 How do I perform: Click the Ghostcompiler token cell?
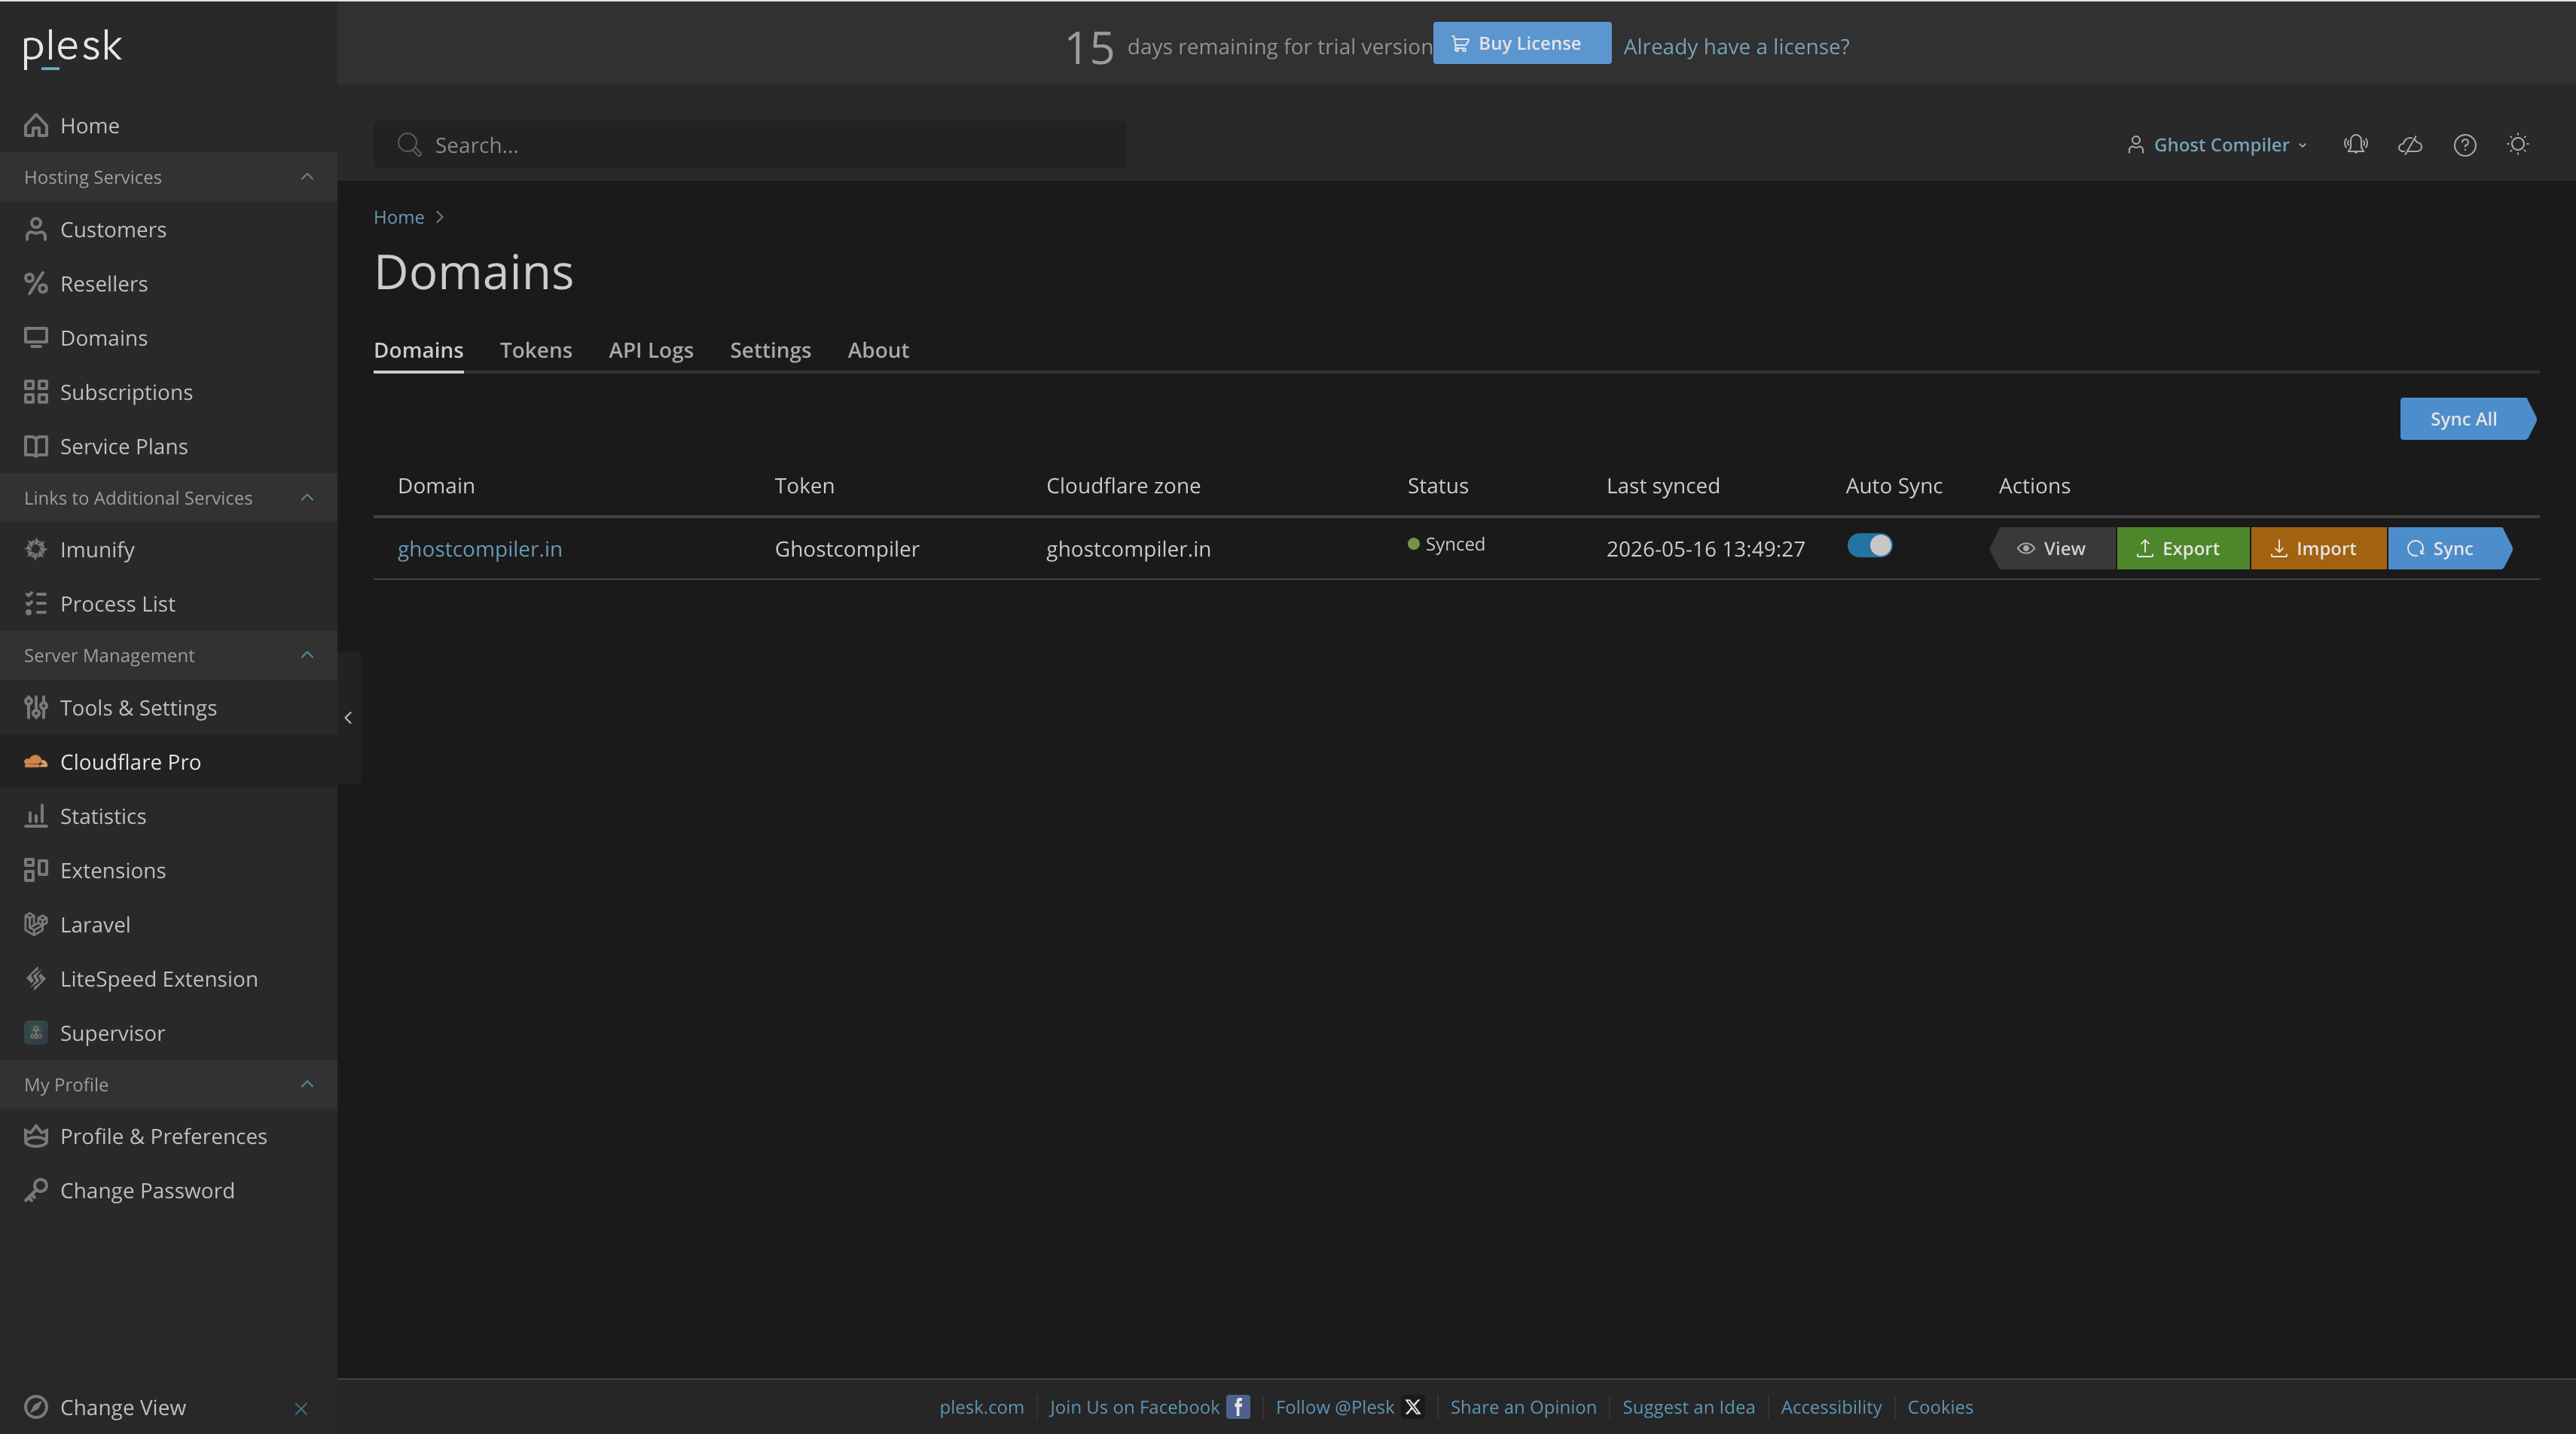point(846,548)
